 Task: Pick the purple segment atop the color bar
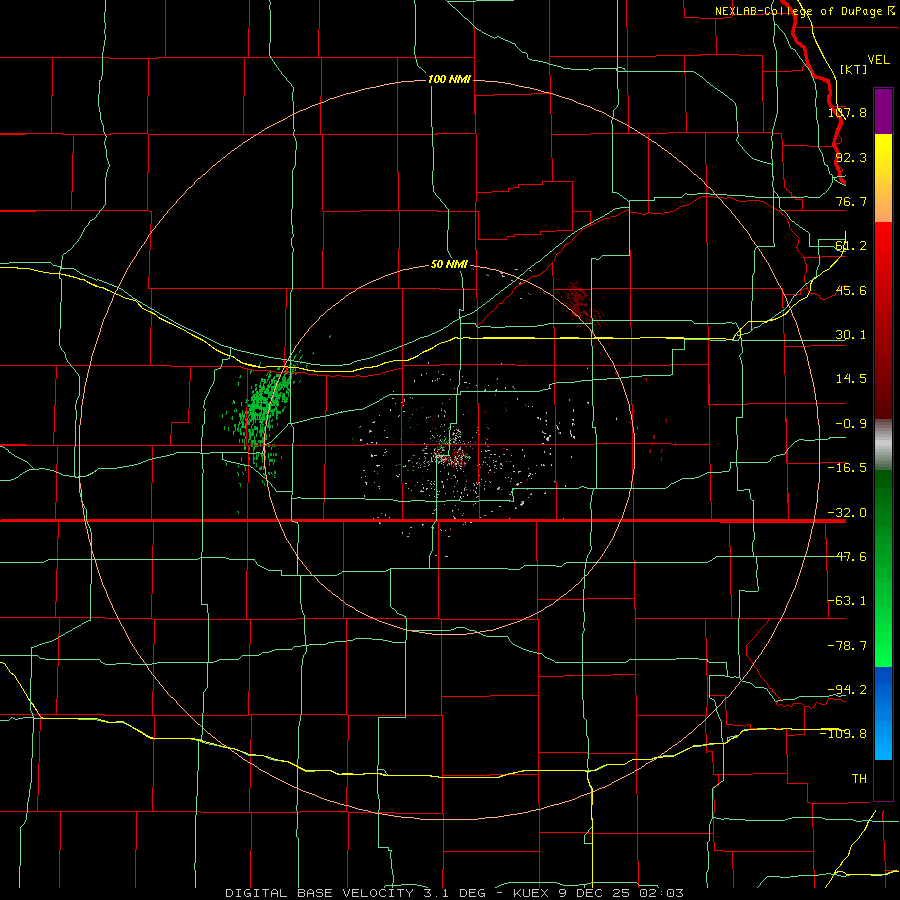point(883,111)
